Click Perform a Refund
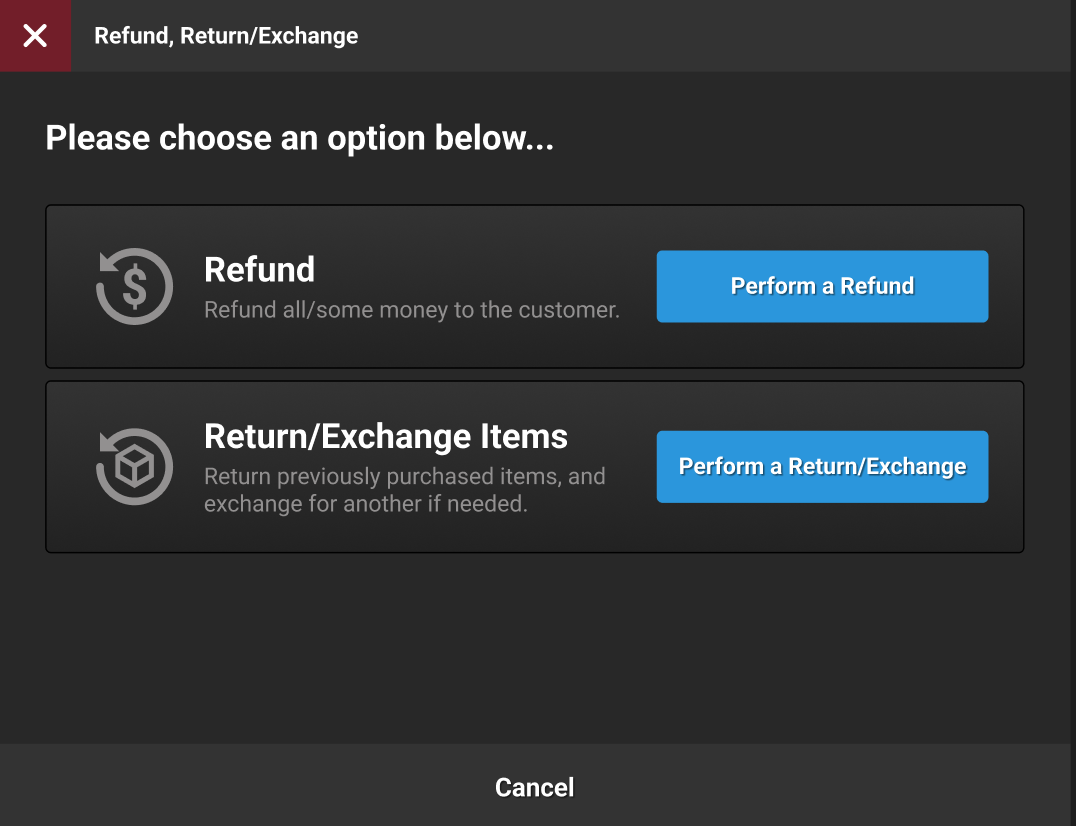The width and height of the screenshot is (1076, 826). (822, 286)
